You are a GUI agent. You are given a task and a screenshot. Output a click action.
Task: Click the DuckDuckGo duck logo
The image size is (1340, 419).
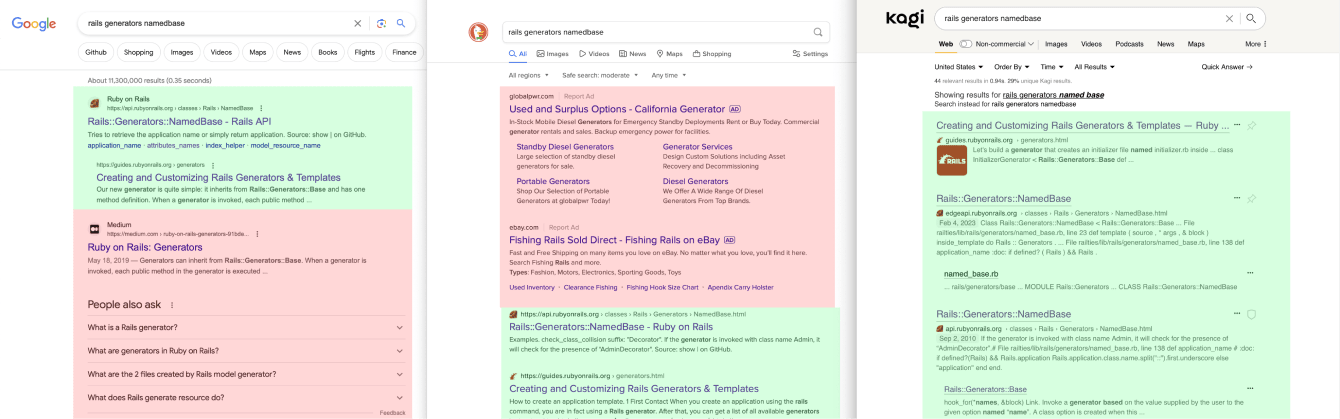pyautogui.click(x=479, y=32)
